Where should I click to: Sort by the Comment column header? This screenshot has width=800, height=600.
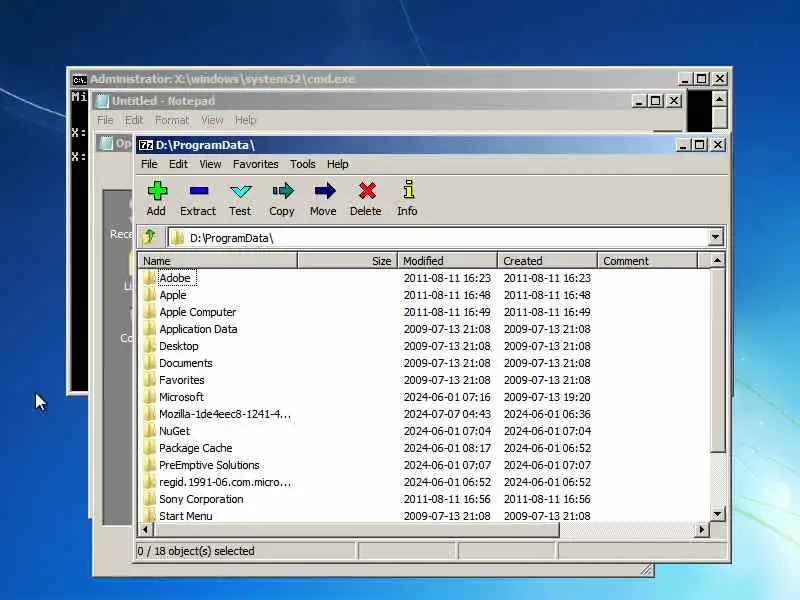pyautogui.click(x=647, y=261)
